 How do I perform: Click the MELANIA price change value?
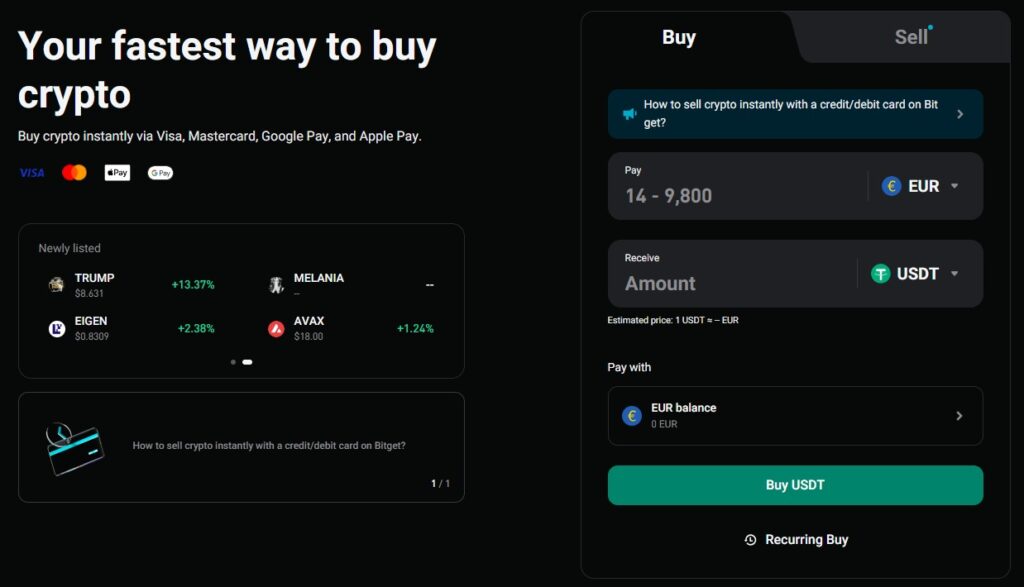click(x=427, y=283)
